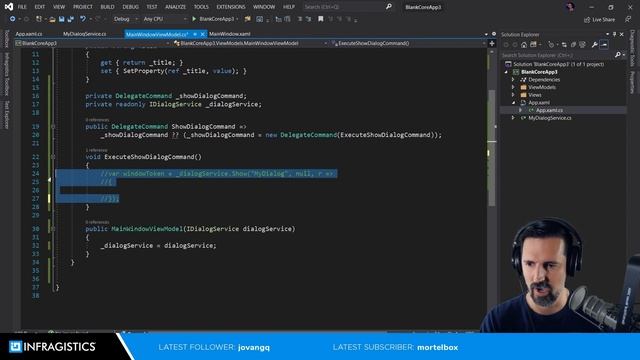Open the EDIT menu
Viewport: 640px width, 360px height.
point(40,7)
